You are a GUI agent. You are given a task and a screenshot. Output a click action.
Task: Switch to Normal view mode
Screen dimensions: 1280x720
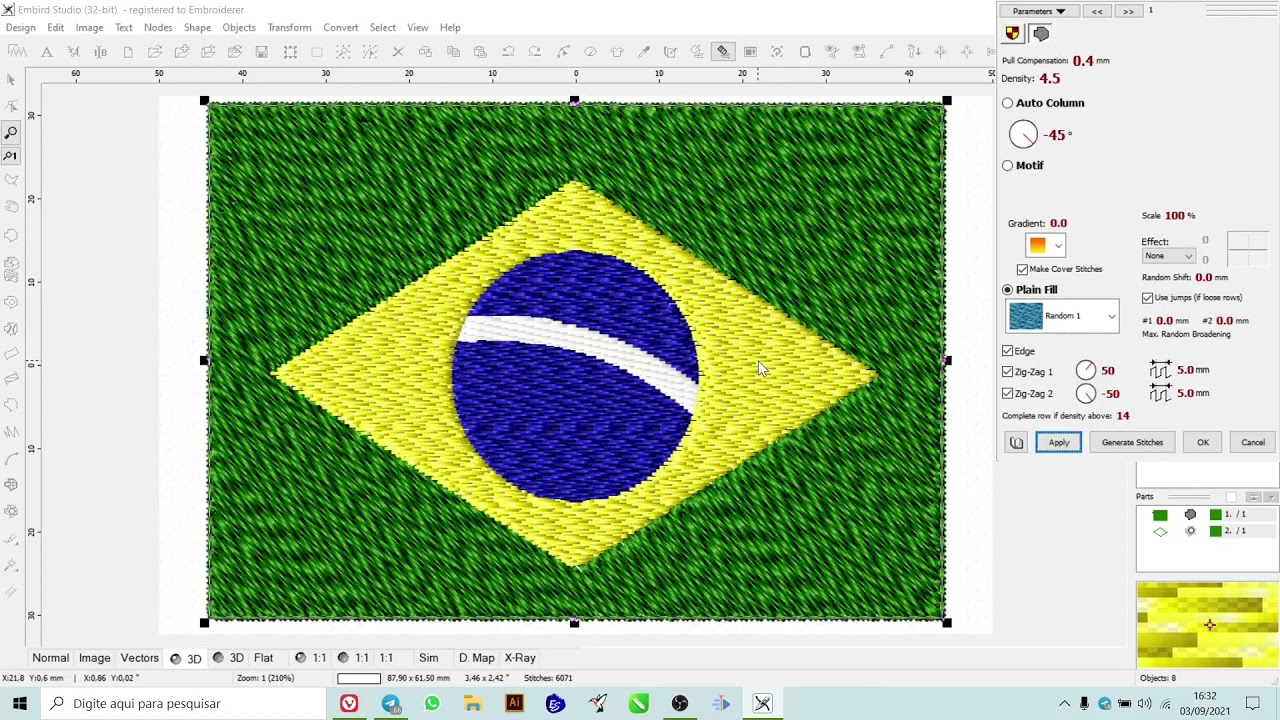click(50, 658)
